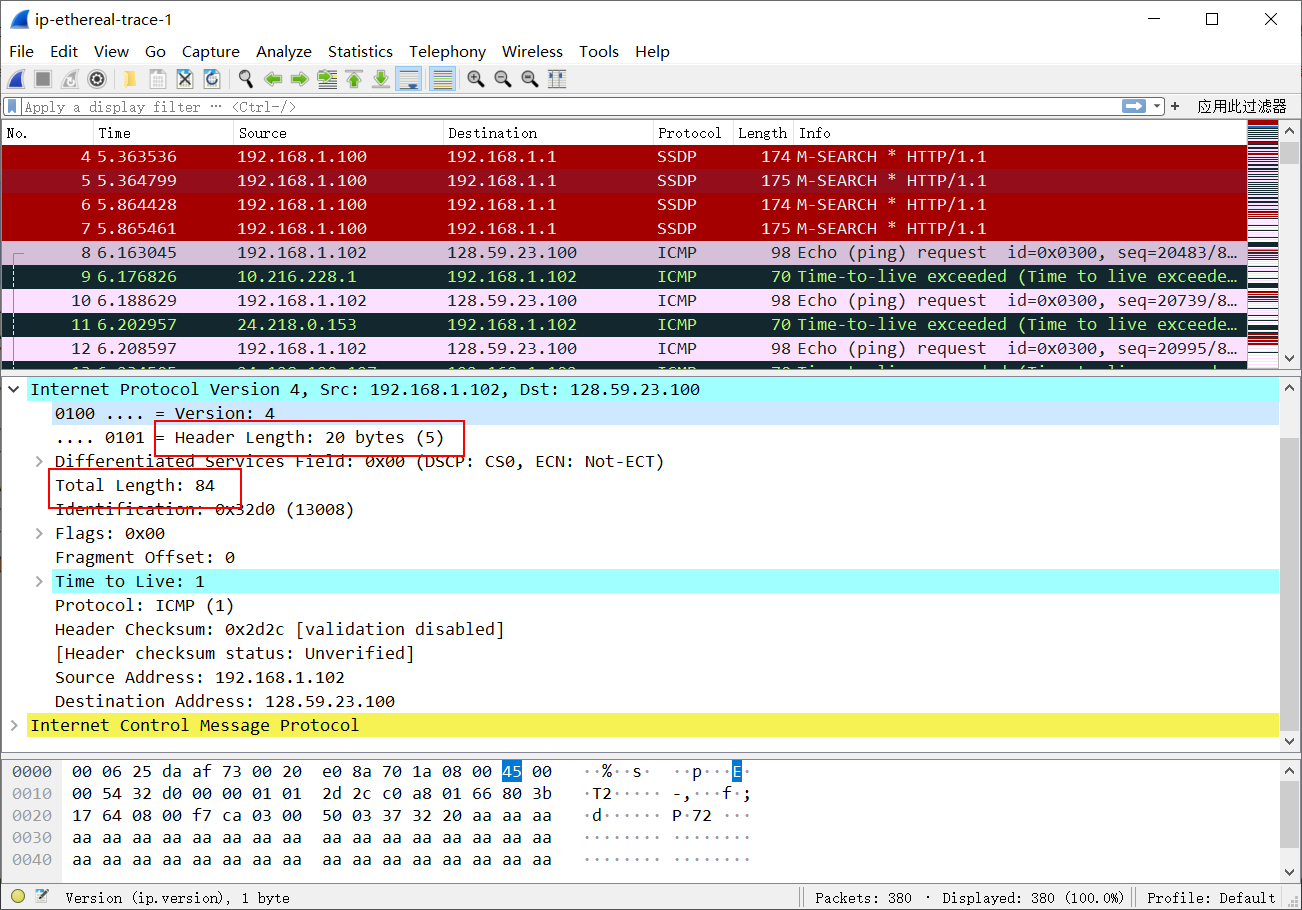Click the plus button to add filter button

[x=1175, y=106]
